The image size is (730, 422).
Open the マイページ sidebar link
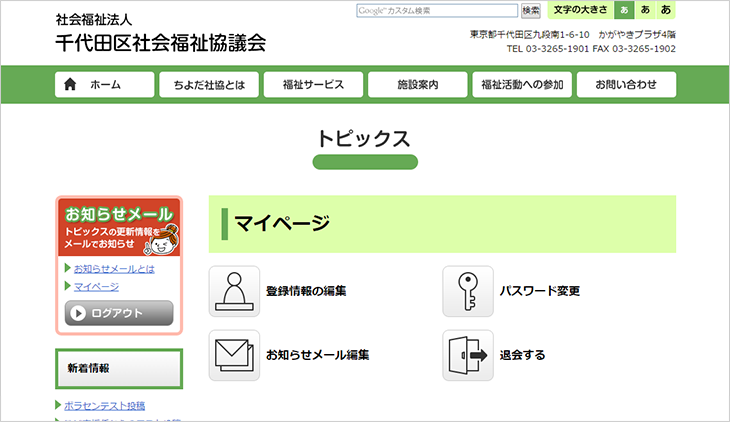[x=96, y=287]
